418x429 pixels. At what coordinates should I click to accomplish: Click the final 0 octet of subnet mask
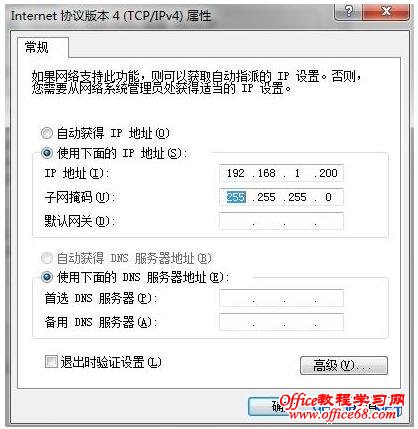point(328,197)
